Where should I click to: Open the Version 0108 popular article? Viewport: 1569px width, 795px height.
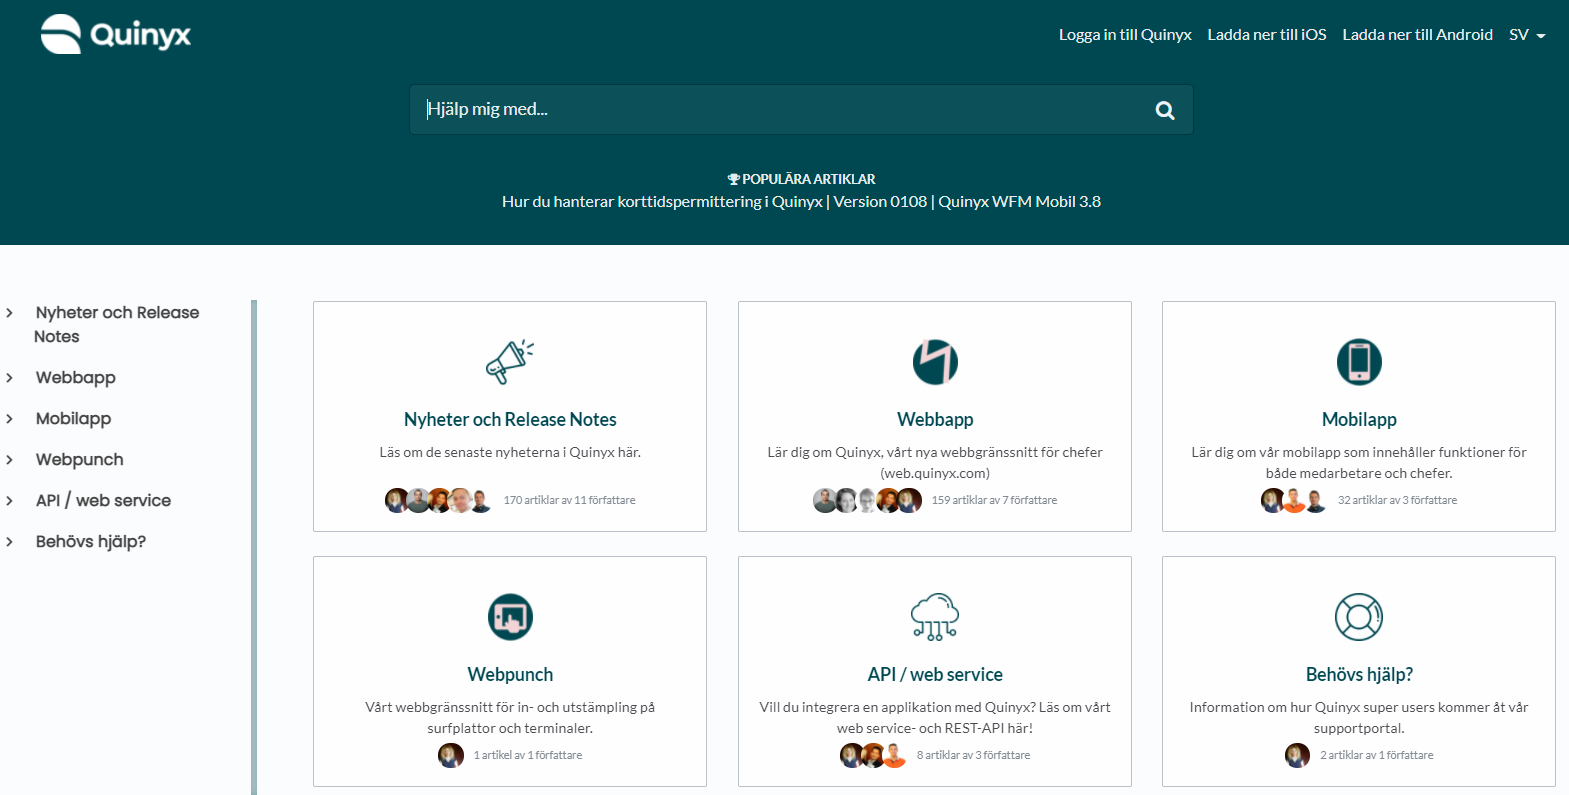pyautogui.click(x=880, y=202)
